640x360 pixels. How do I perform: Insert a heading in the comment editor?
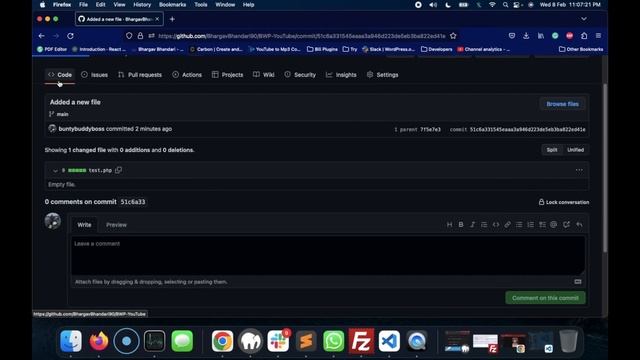click(449, 224)
